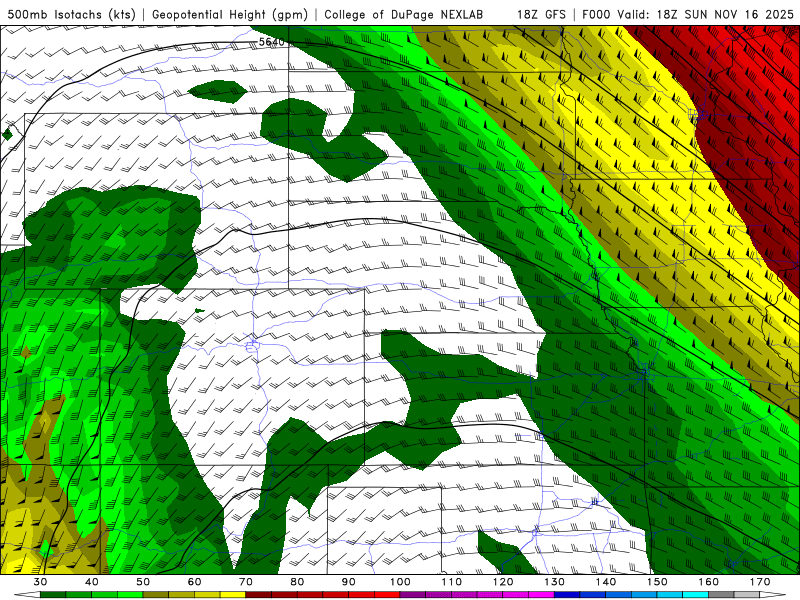This screenshot has height=600, width=800.
Task: Click the "18Z SUN NOV 16 2025" valid time
Action: (725, 14)
